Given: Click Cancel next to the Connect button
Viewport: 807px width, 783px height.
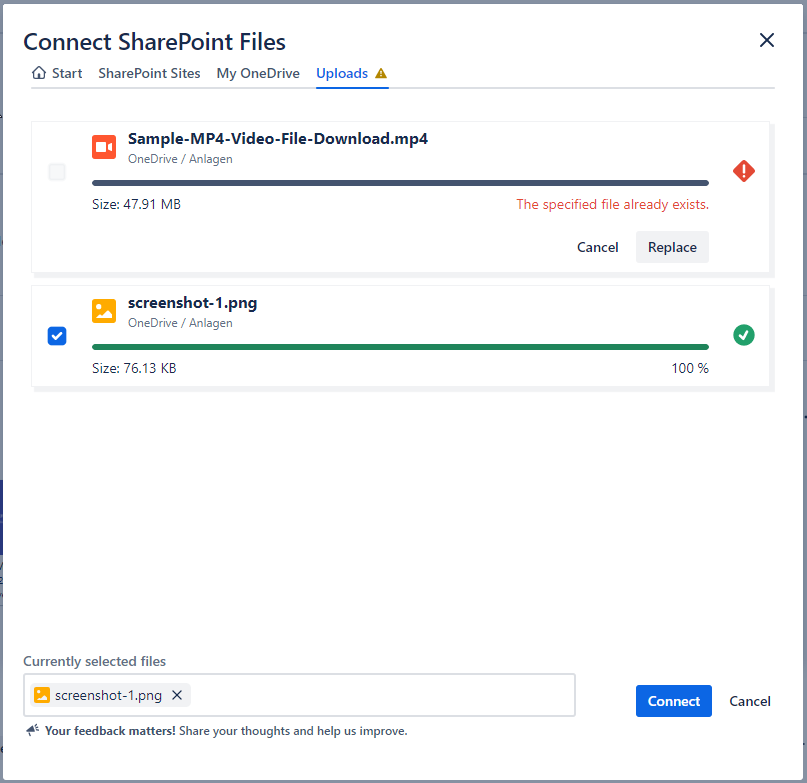Looking at the screenshot, I should point(750,701).
